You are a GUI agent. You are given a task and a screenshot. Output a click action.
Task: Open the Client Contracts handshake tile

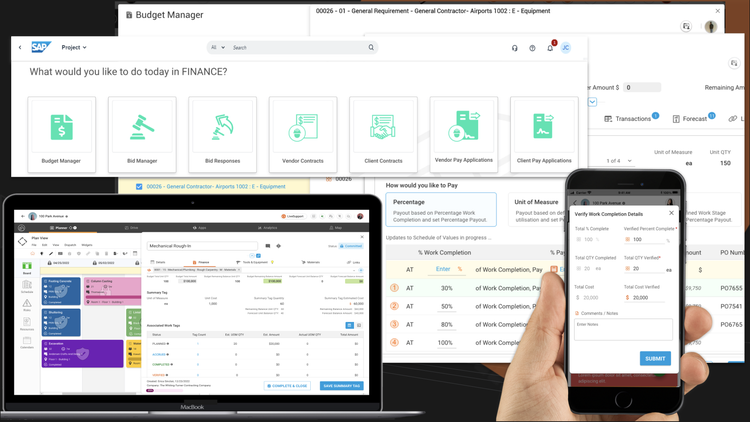[383, 134]
